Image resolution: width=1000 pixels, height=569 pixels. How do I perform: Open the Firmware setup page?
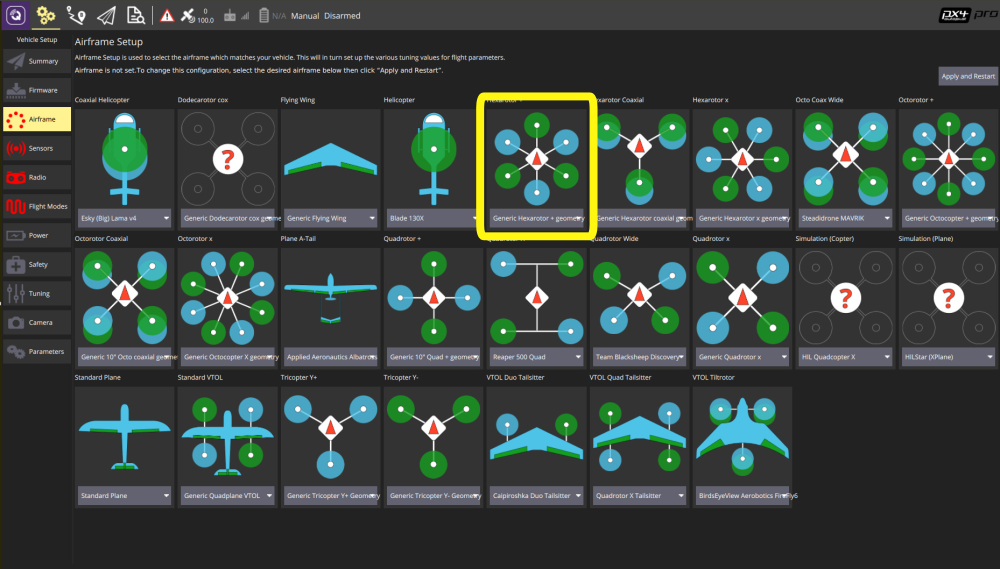point(37,91)
